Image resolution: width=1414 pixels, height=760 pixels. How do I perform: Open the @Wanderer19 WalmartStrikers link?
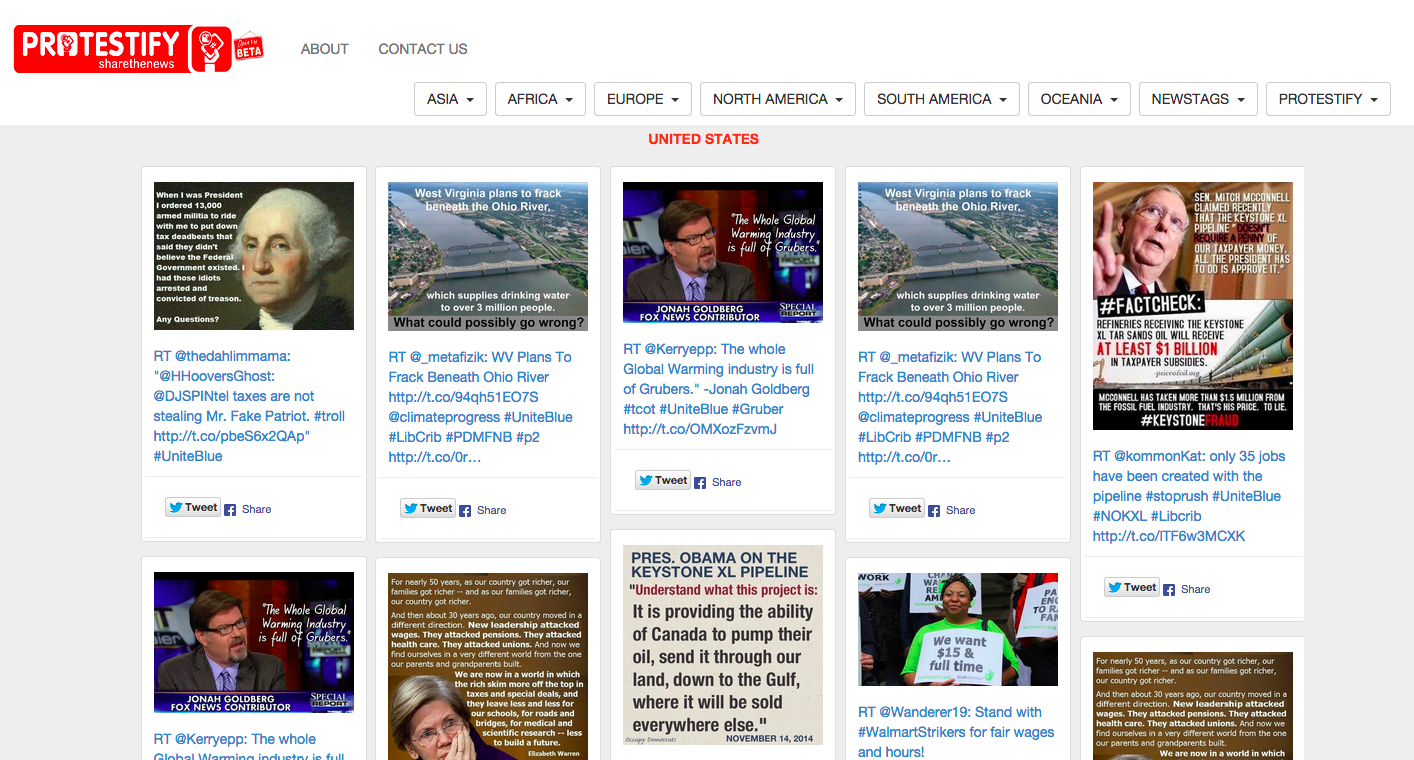click(x=956, y=732)
